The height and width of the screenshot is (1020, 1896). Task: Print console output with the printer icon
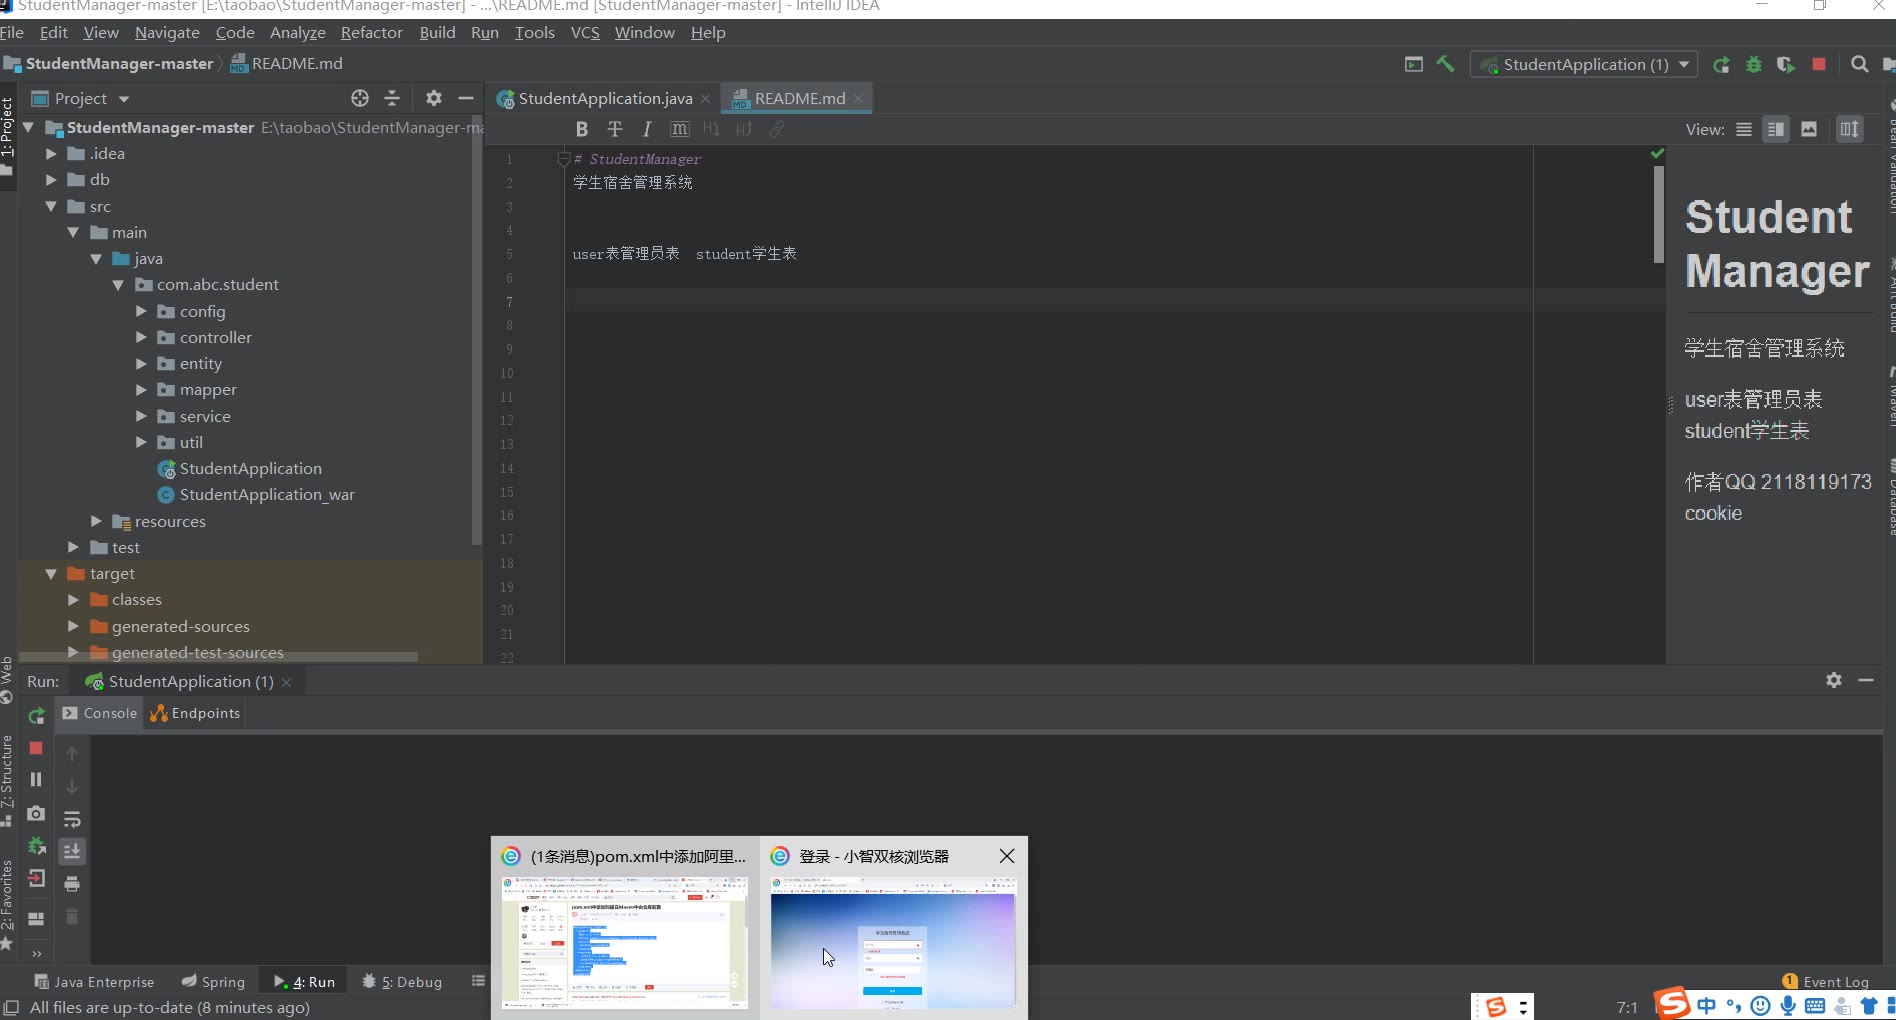coord(72,884)
